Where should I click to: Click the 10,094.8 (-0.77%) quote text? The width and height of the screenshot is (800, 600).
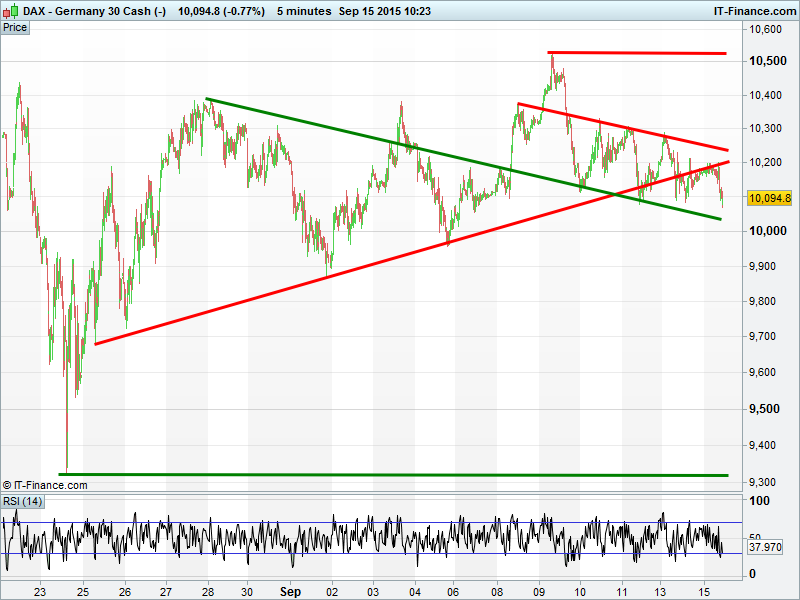pos(221,11)
